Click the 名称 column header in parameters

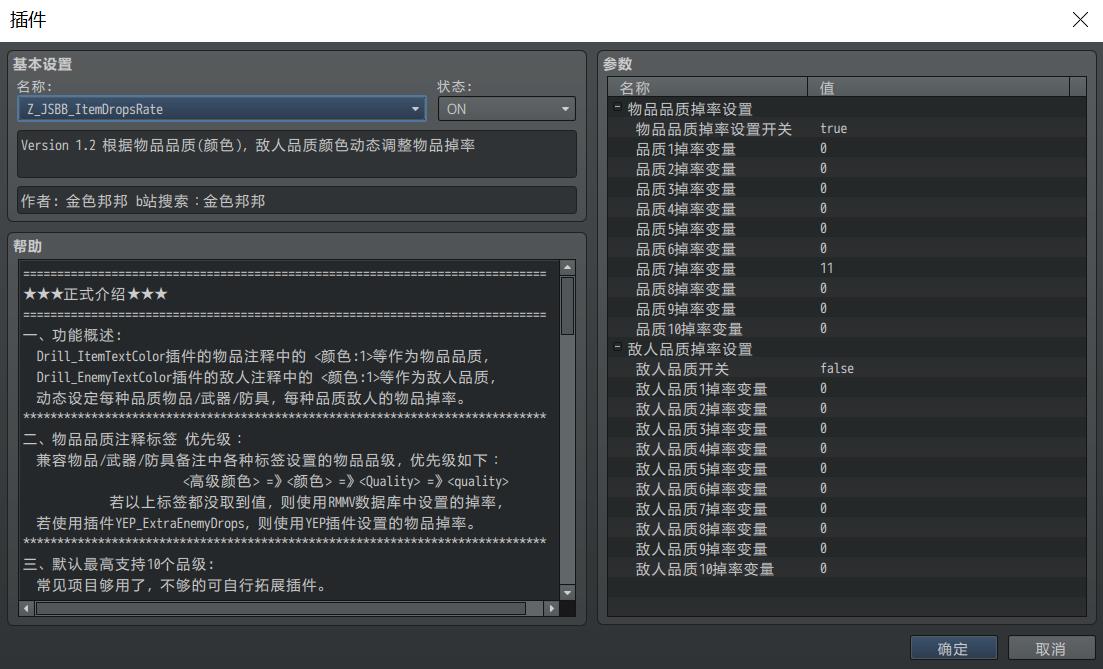coord(708,87)
